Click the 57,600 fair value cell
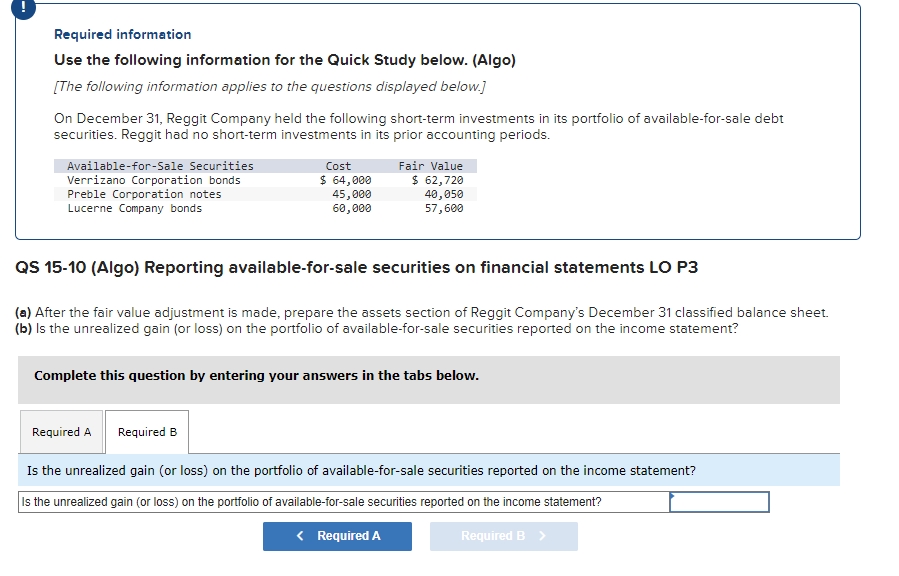 tap(443, 208)
